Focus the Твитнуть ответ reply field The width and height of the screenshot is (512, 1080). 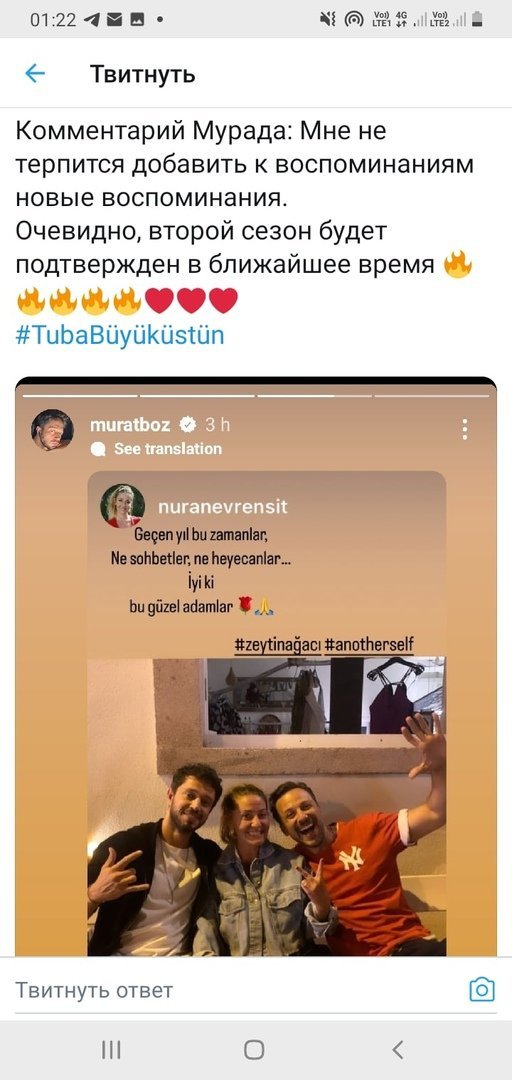pyautogui.click(x=234, y=990)
